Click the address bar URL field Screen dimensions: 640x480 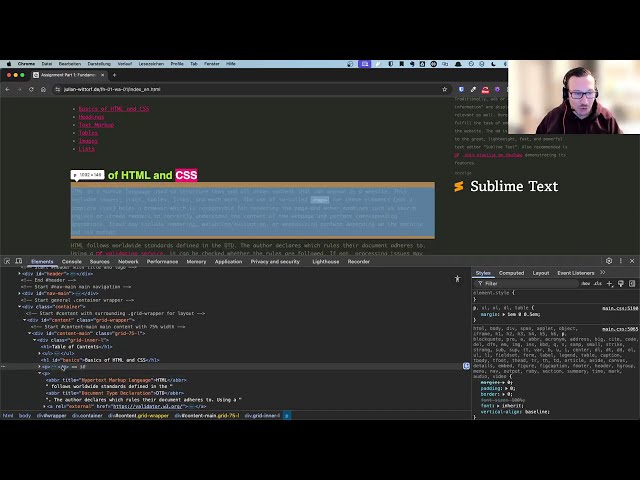(249, 89)
